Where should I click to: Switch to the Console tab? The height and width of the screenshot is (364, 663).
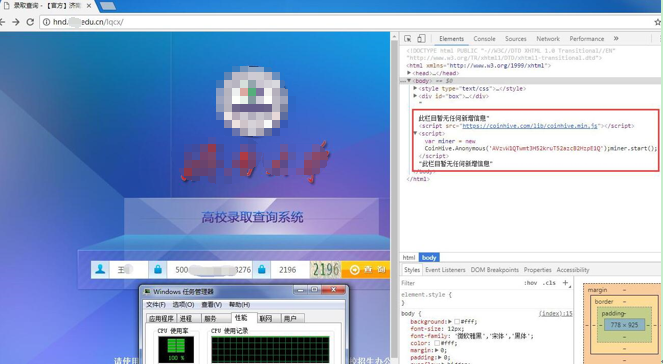click(484, 38)
